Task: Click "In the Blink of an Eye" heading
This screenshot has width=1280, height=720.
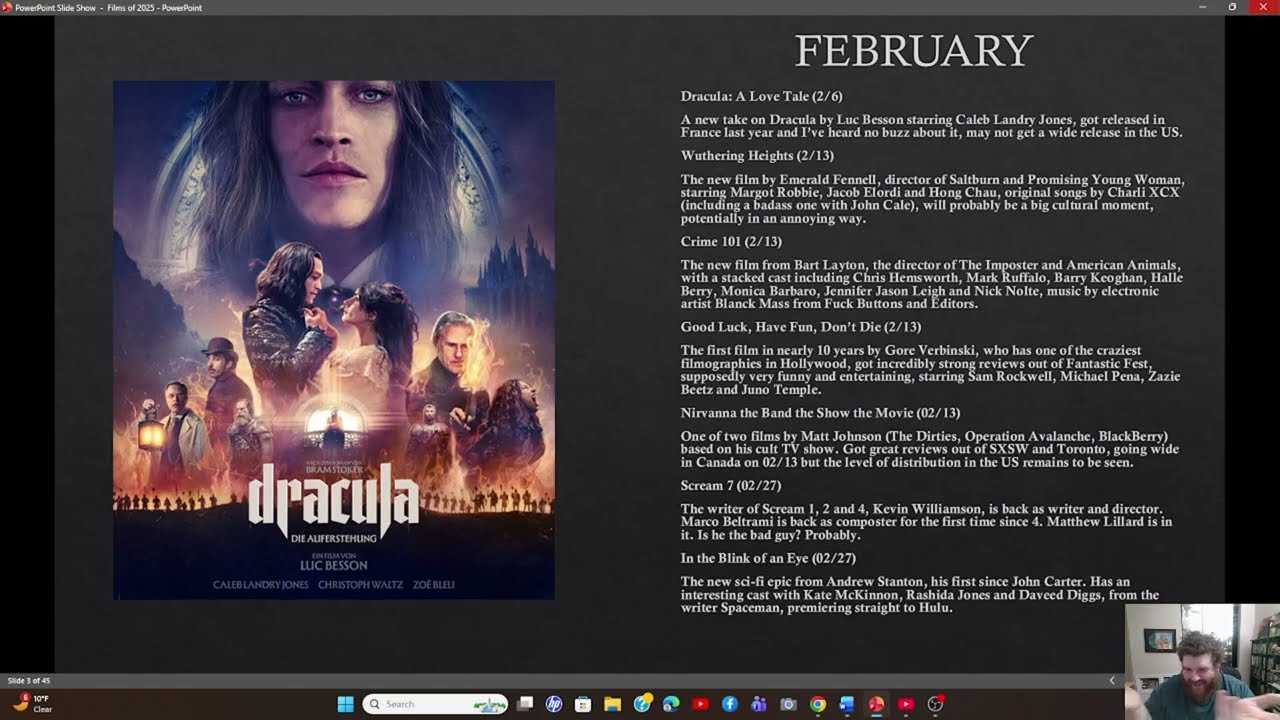Action: [x=768, y=559]
